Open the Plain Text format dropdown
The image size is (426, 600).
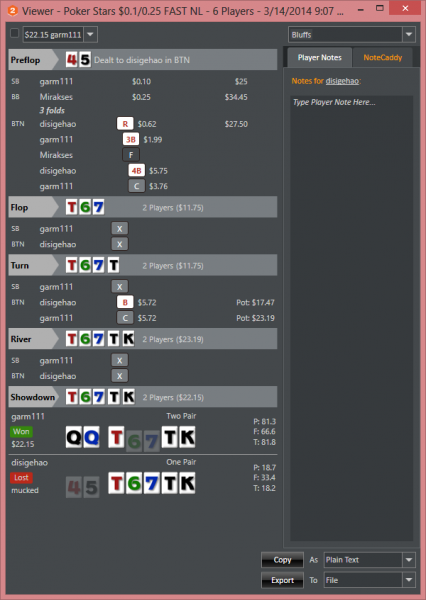(x=370, y=560)
